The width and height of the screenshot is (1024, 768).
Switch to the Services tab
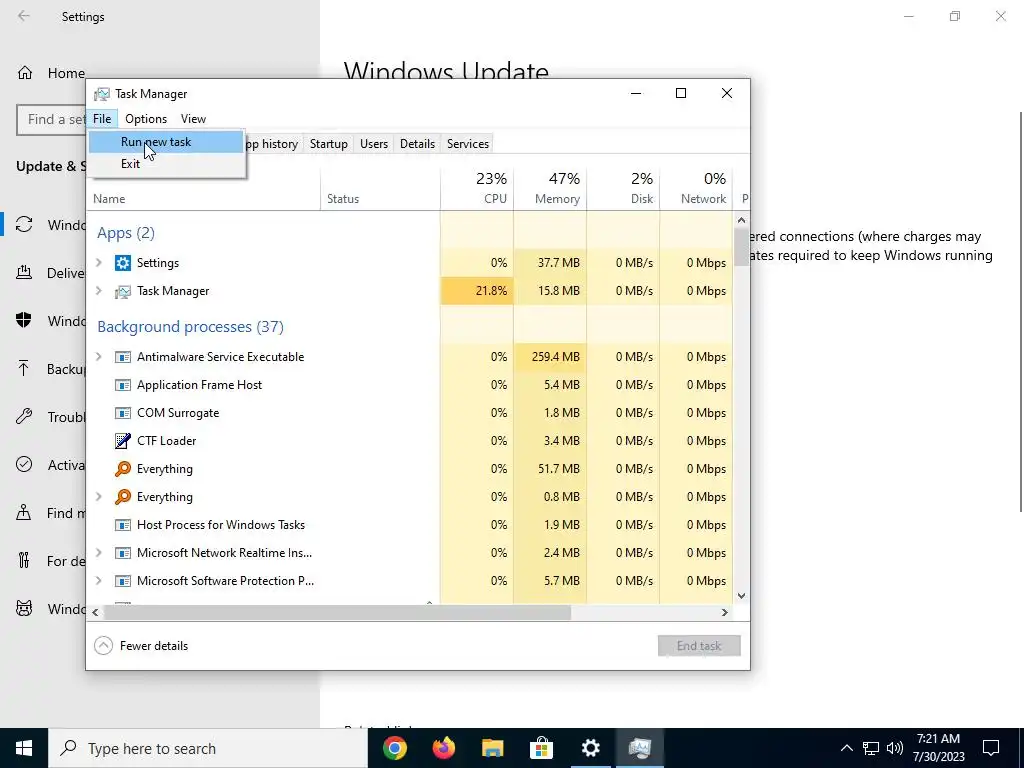[468, 144]
